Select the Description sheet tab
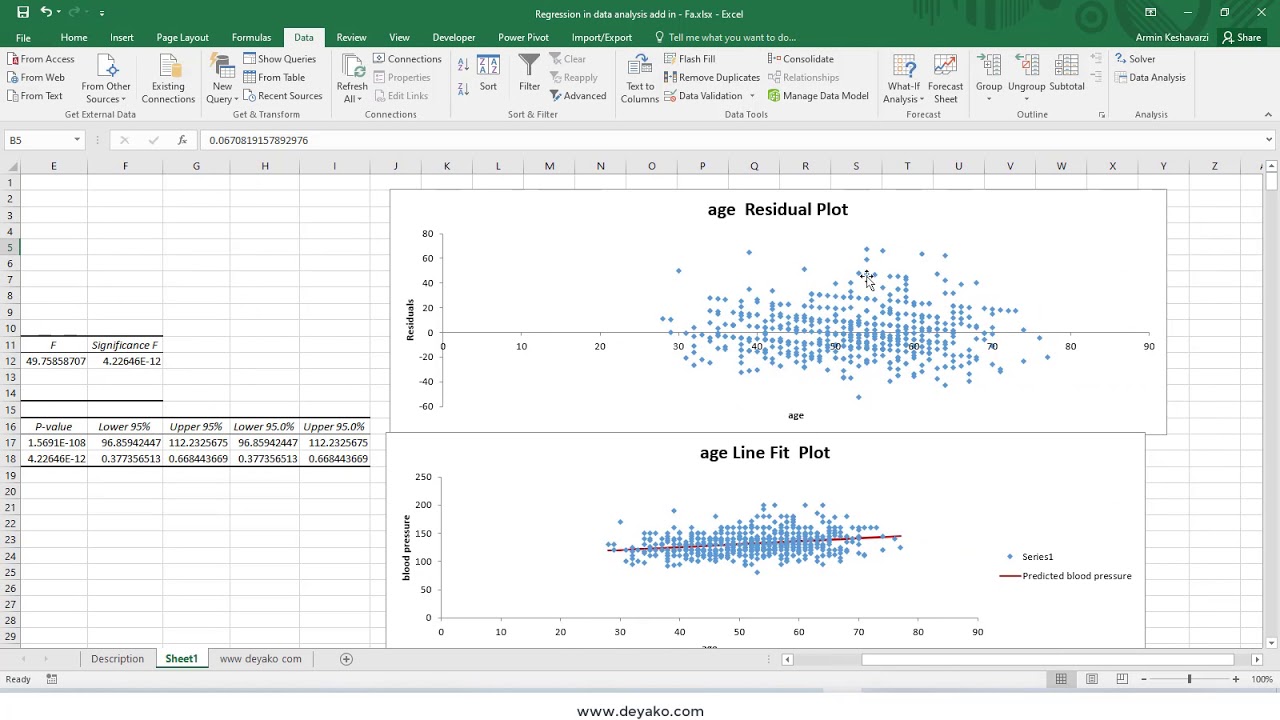The width and height of the screenshot is (1280, 720). click(x=118, y=659)
